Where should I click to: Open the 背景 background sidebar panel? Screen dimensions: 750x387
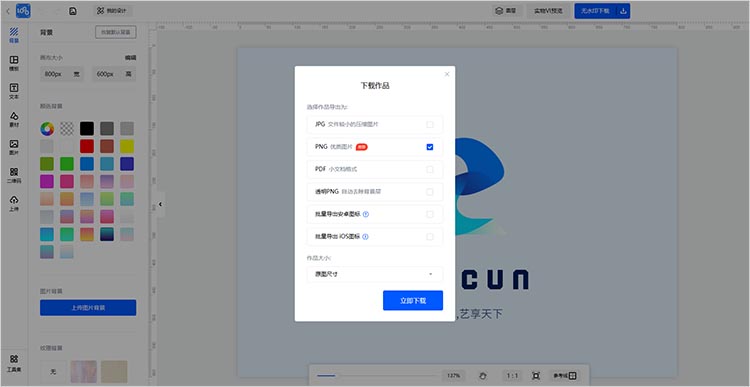click(14, 35)
